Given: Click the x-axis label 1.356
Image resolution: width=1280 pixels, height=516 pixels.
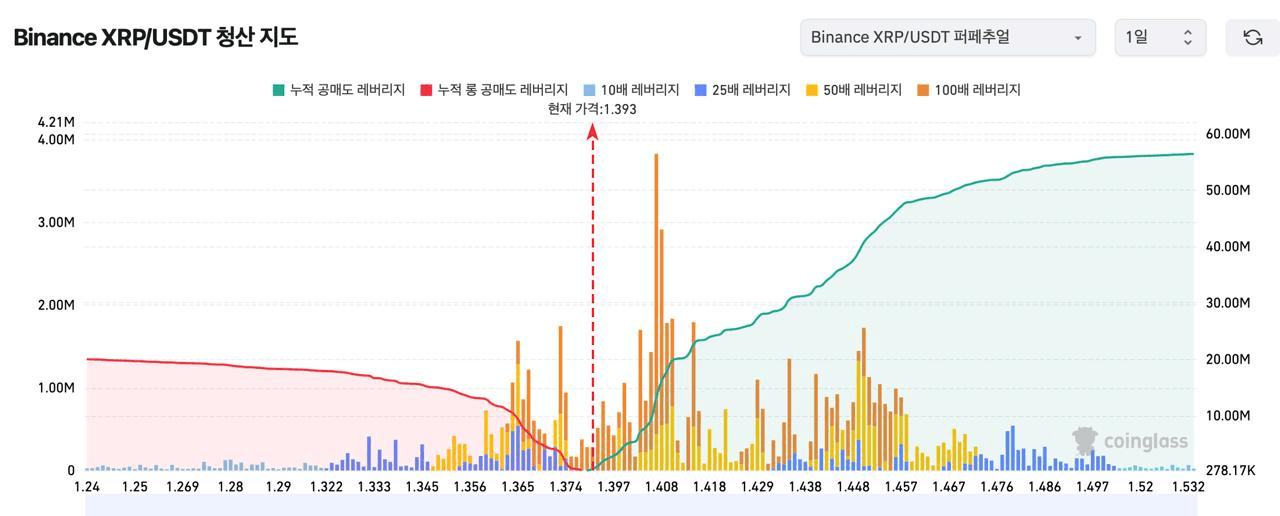Looking at the screenshot, I should 470,486.
